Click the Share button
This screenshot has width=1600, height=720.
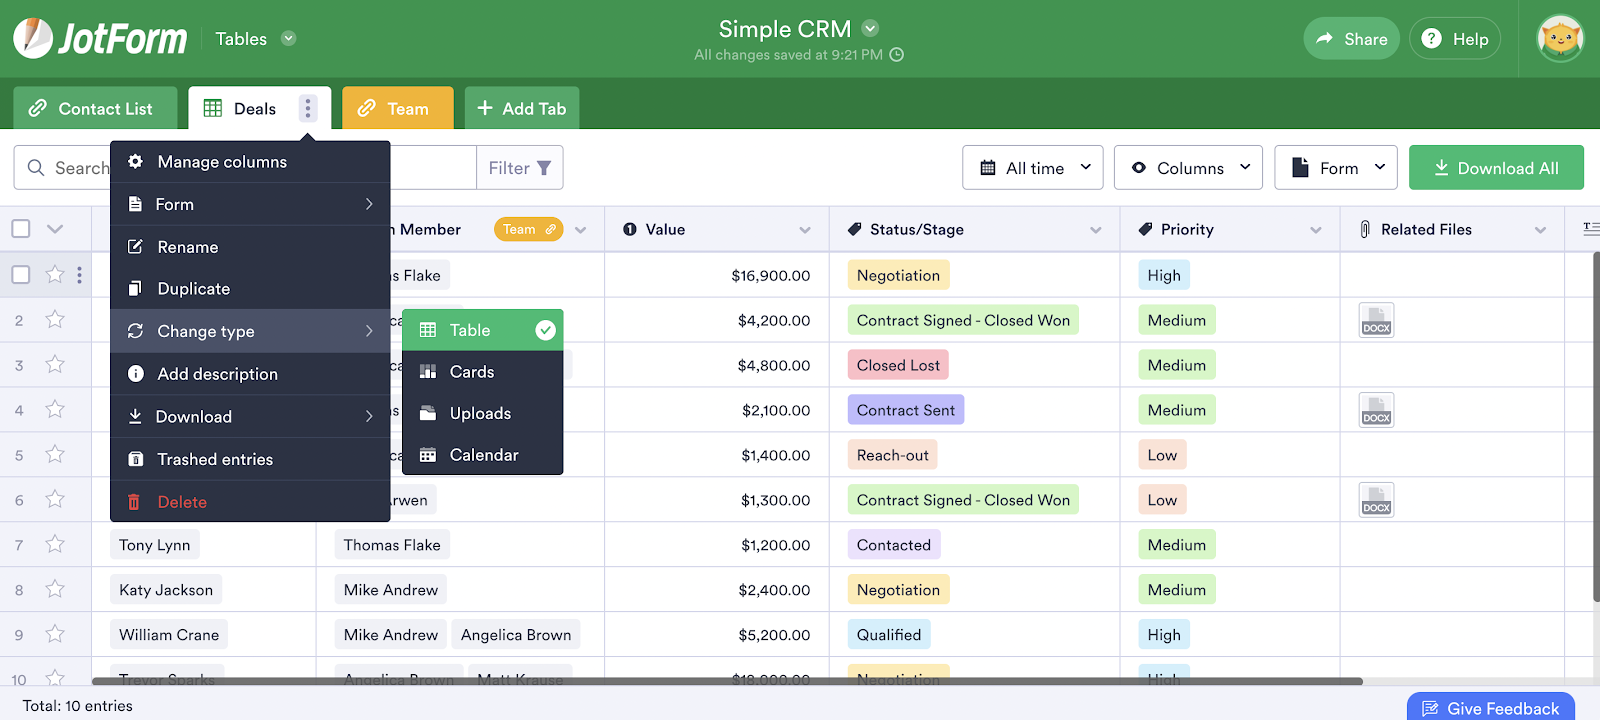[x=1352, y=39]
